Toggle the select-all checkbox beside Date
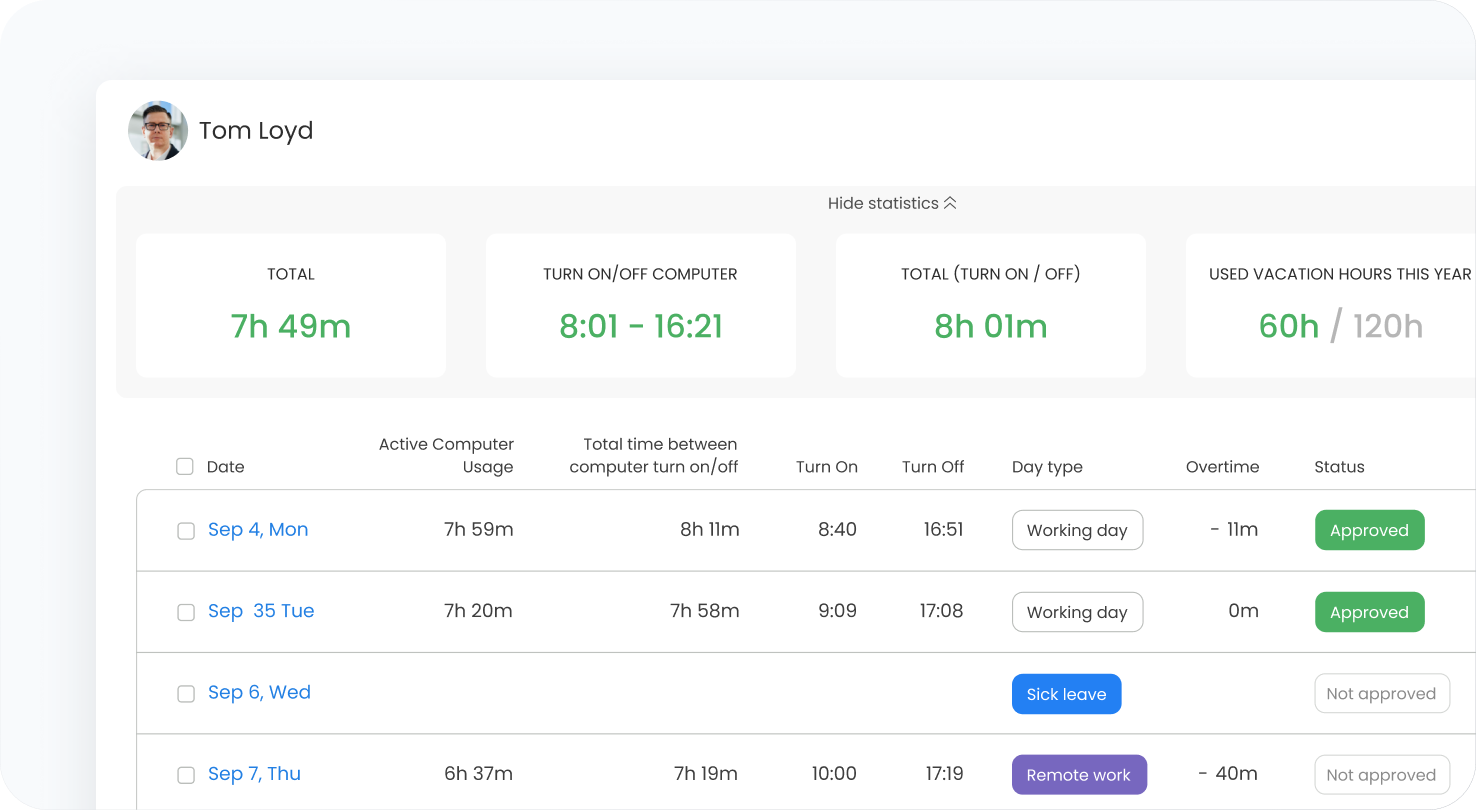1476x810 pixels. [x=185, y=466]
